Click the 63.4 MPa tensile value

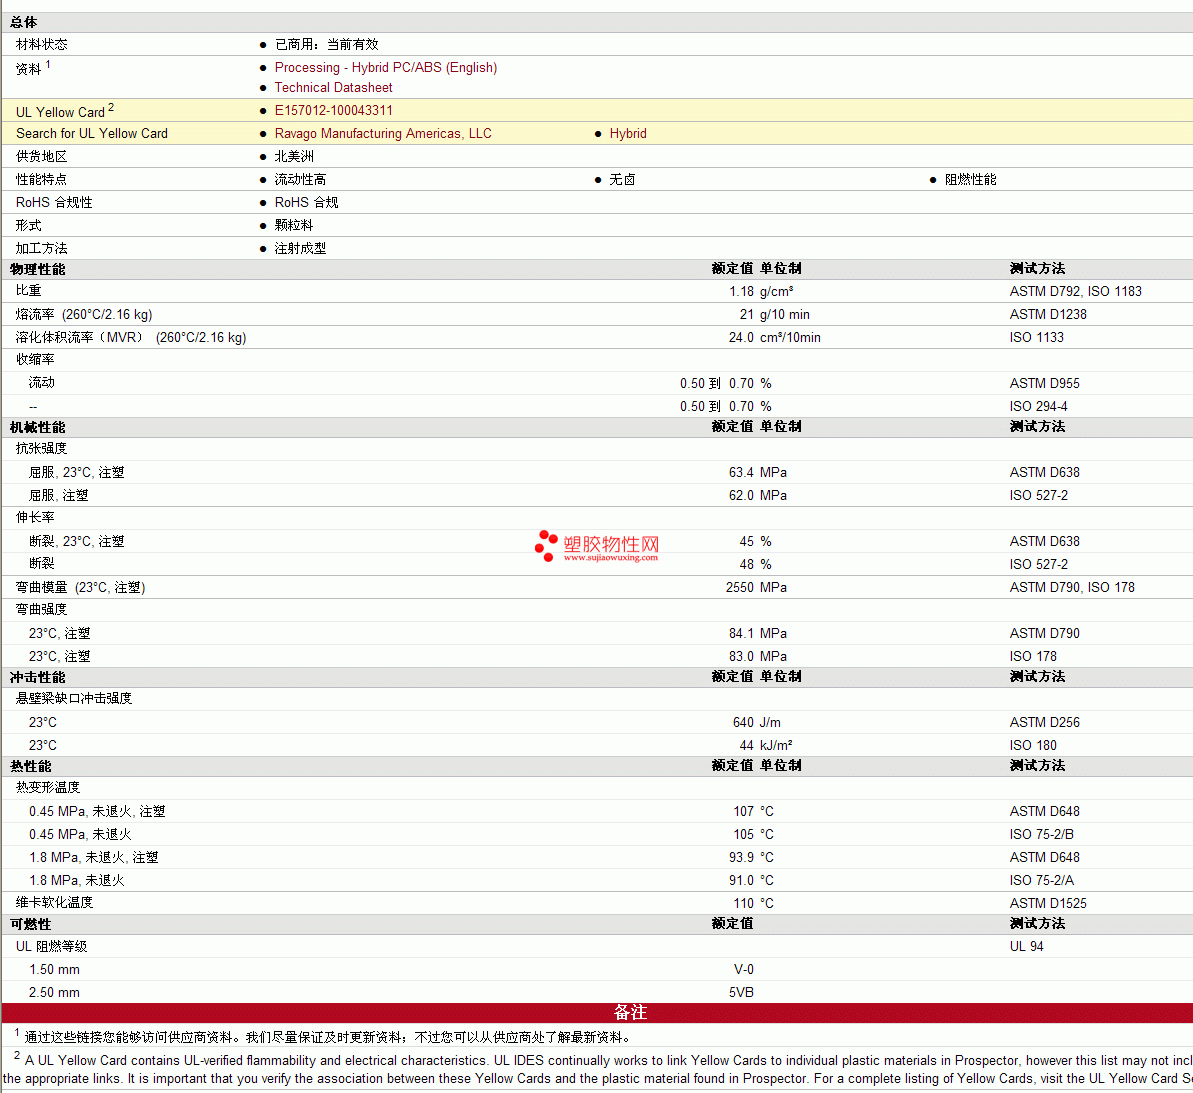point(758,472)
